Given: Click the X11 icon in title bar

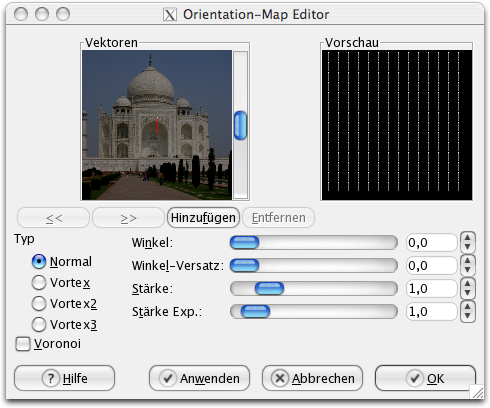Looking at the screenshot, I should pos(170,15).
